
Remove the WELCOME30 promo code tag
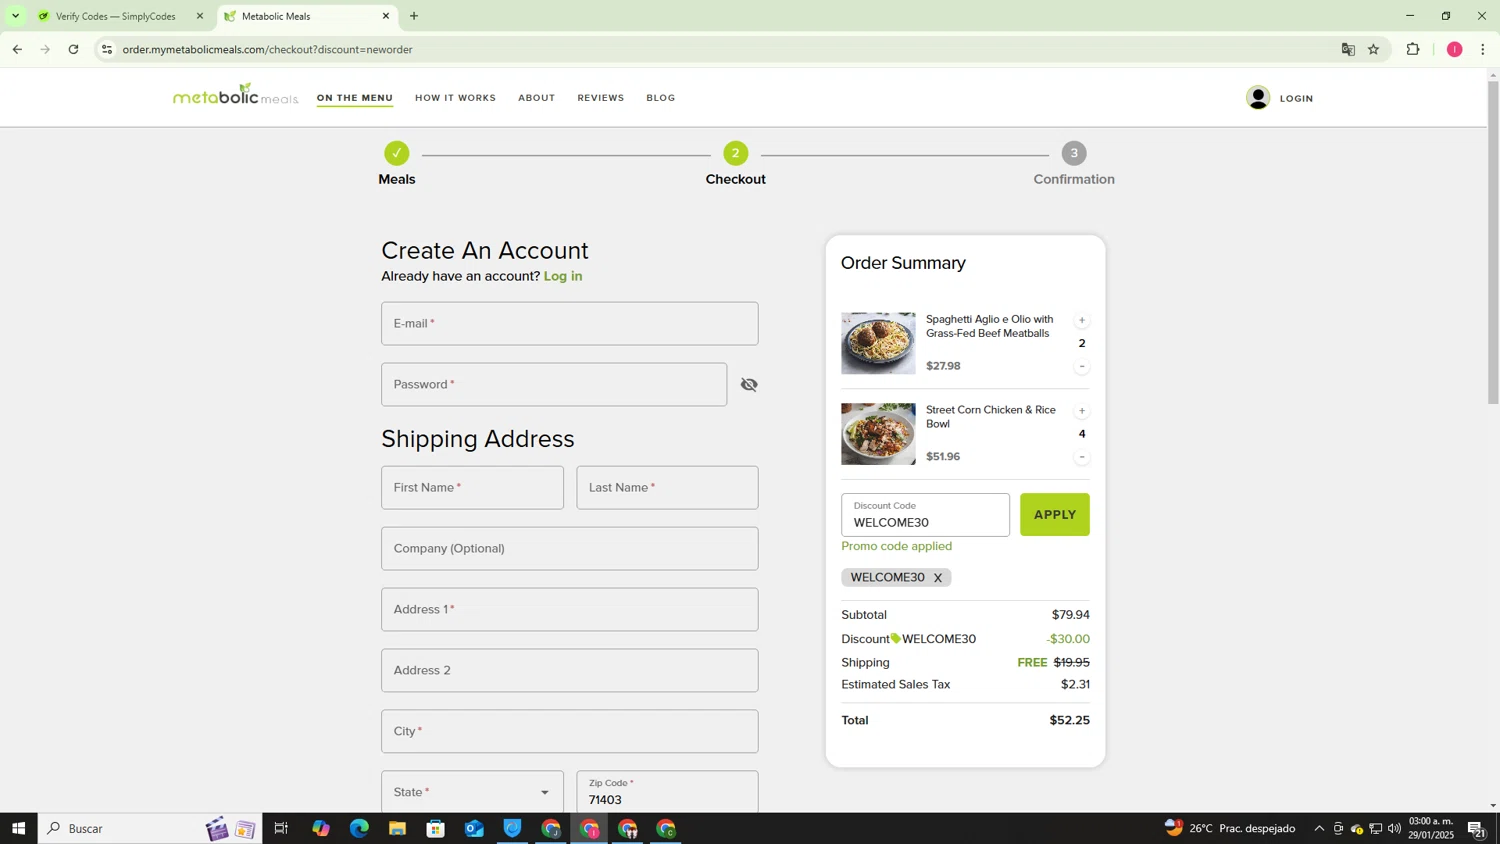coord(937,578)
